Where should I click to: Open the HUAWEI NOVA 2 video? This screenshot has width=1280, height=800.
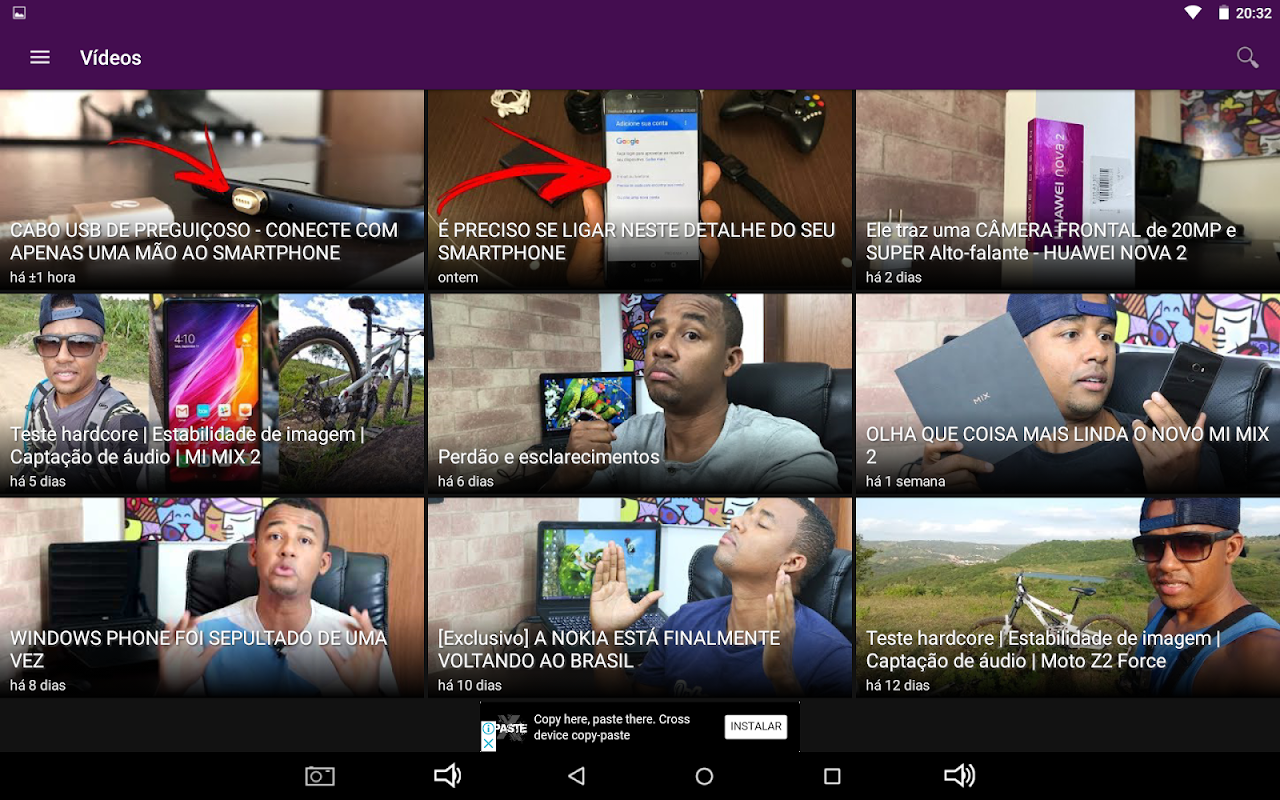[1068, 190]
